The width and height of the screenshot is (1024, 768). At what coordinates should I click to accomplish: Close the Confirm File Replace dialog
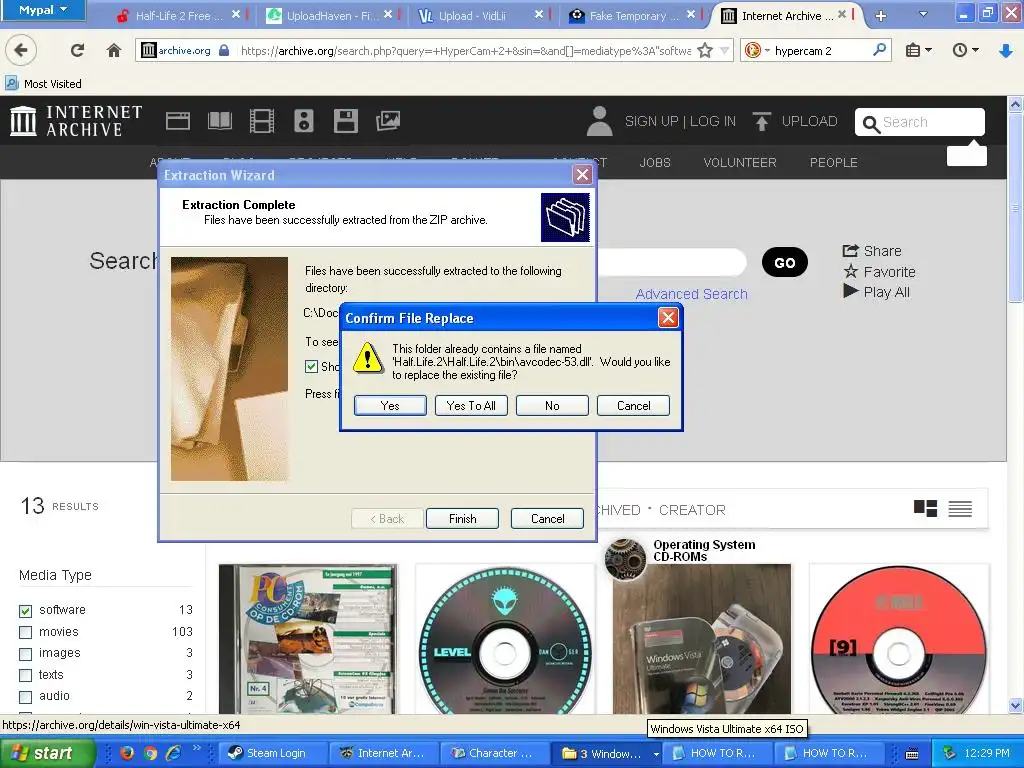click(x=667, y=318)
